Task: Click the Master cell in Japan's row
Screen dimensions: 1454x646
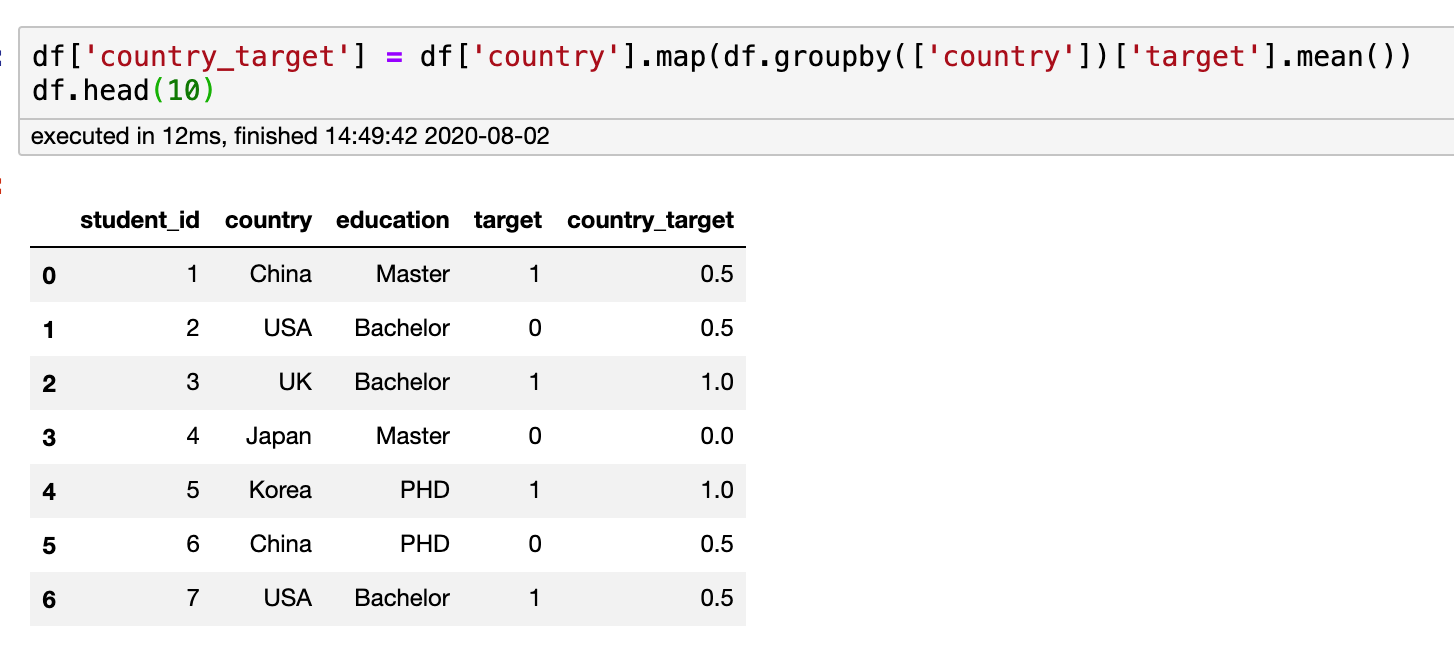Action: tap(412, 436)
